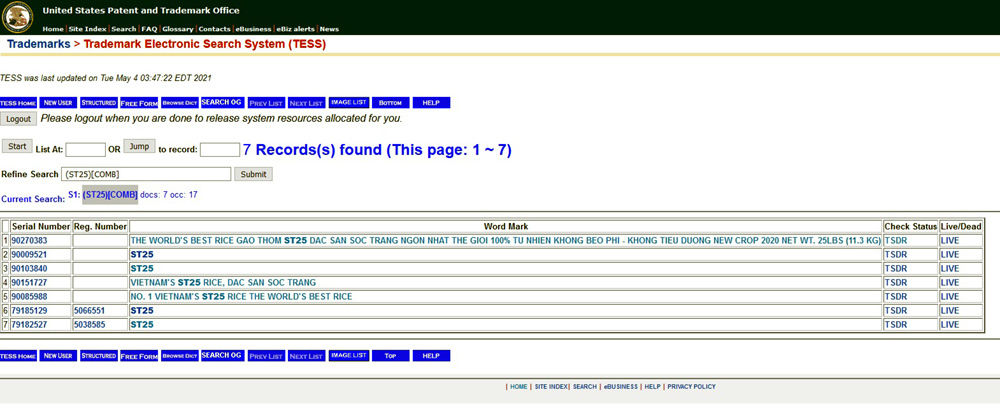This screenshot has width=1000, height=413.
Task: Click the List At input box
Action: point(85,150)
